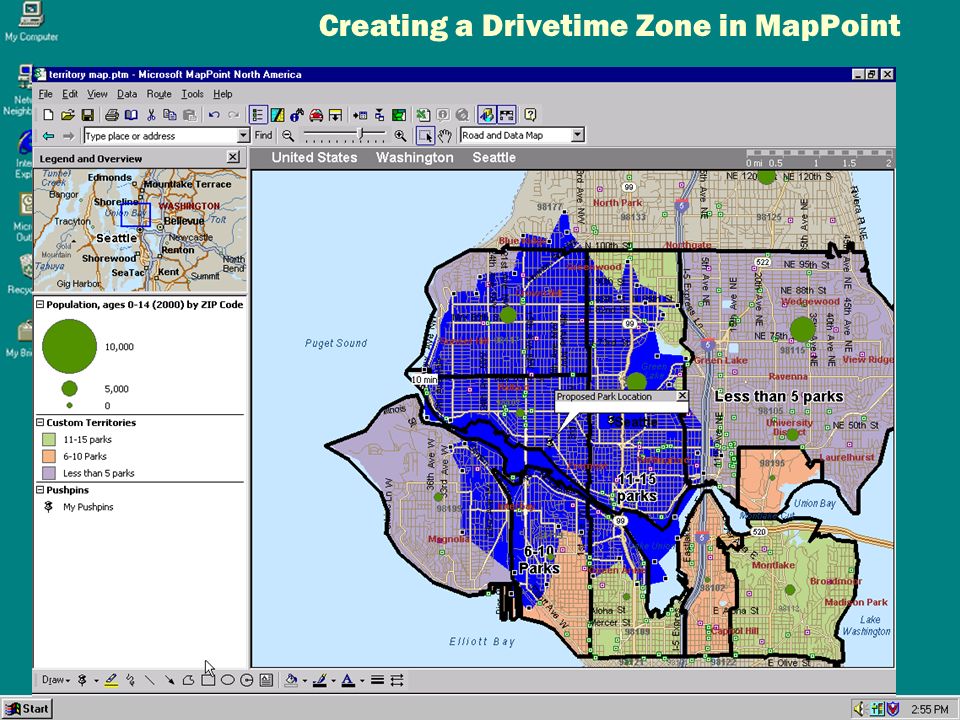This screenshot has height=720, width=960.
Task: Select the Arrow drawing tool
Action: 169,680
